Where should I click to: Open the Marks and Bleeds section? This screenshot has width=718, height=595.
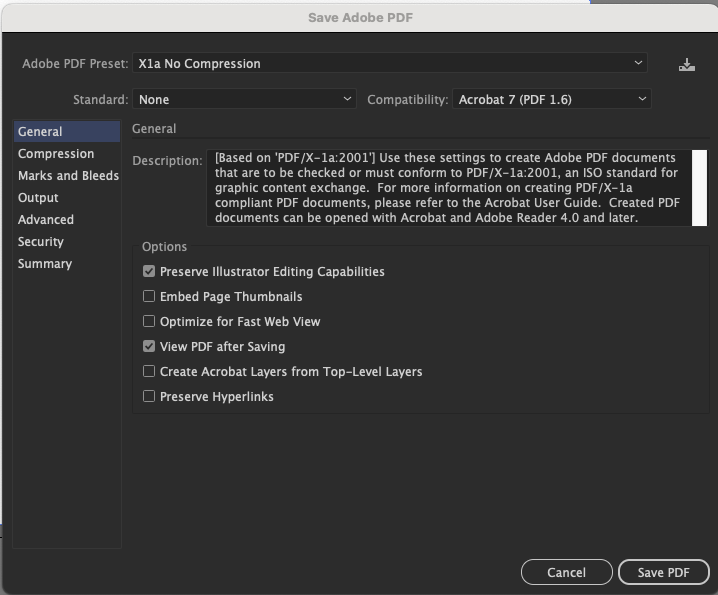[68, 175]
